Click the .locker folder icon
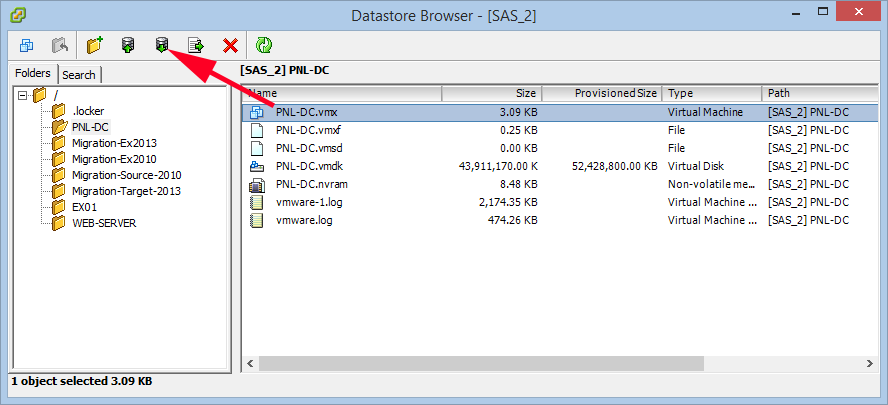 tap(58, 111)
